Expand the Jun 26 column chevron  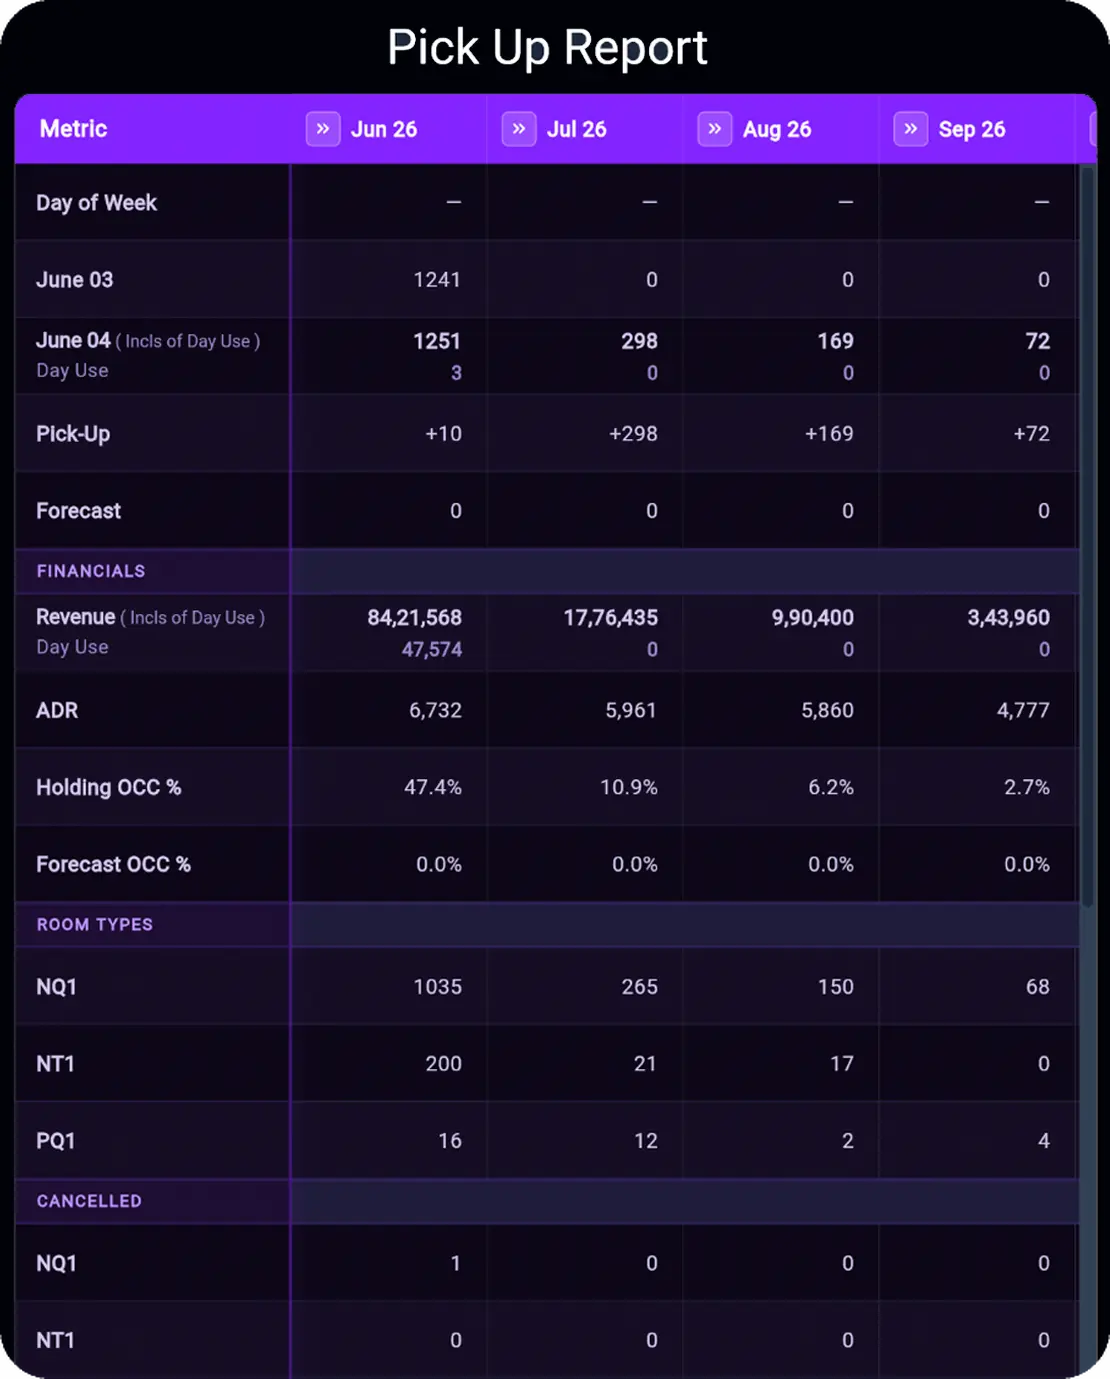pyautogui.click(x=323, y=129)
